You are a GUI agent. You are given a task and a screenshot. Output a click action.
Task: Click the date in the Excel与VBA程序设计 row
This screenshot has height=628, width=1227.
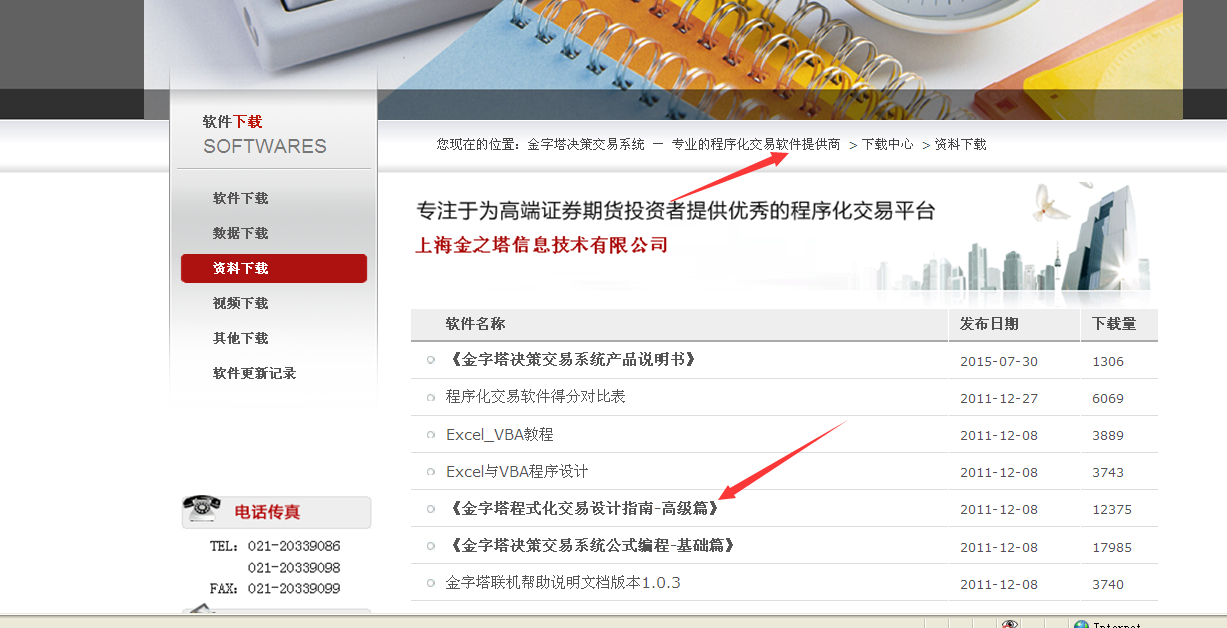(x=999, y=473)
